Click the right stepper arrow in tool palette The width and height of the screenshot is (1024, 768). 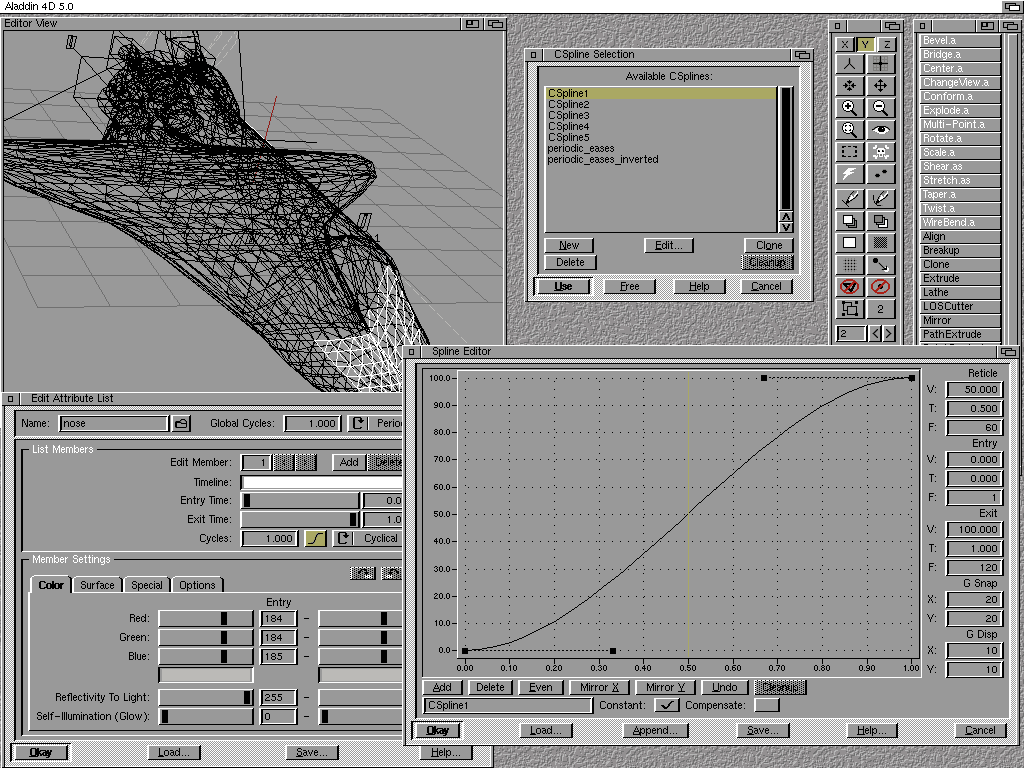pos(888,334)
